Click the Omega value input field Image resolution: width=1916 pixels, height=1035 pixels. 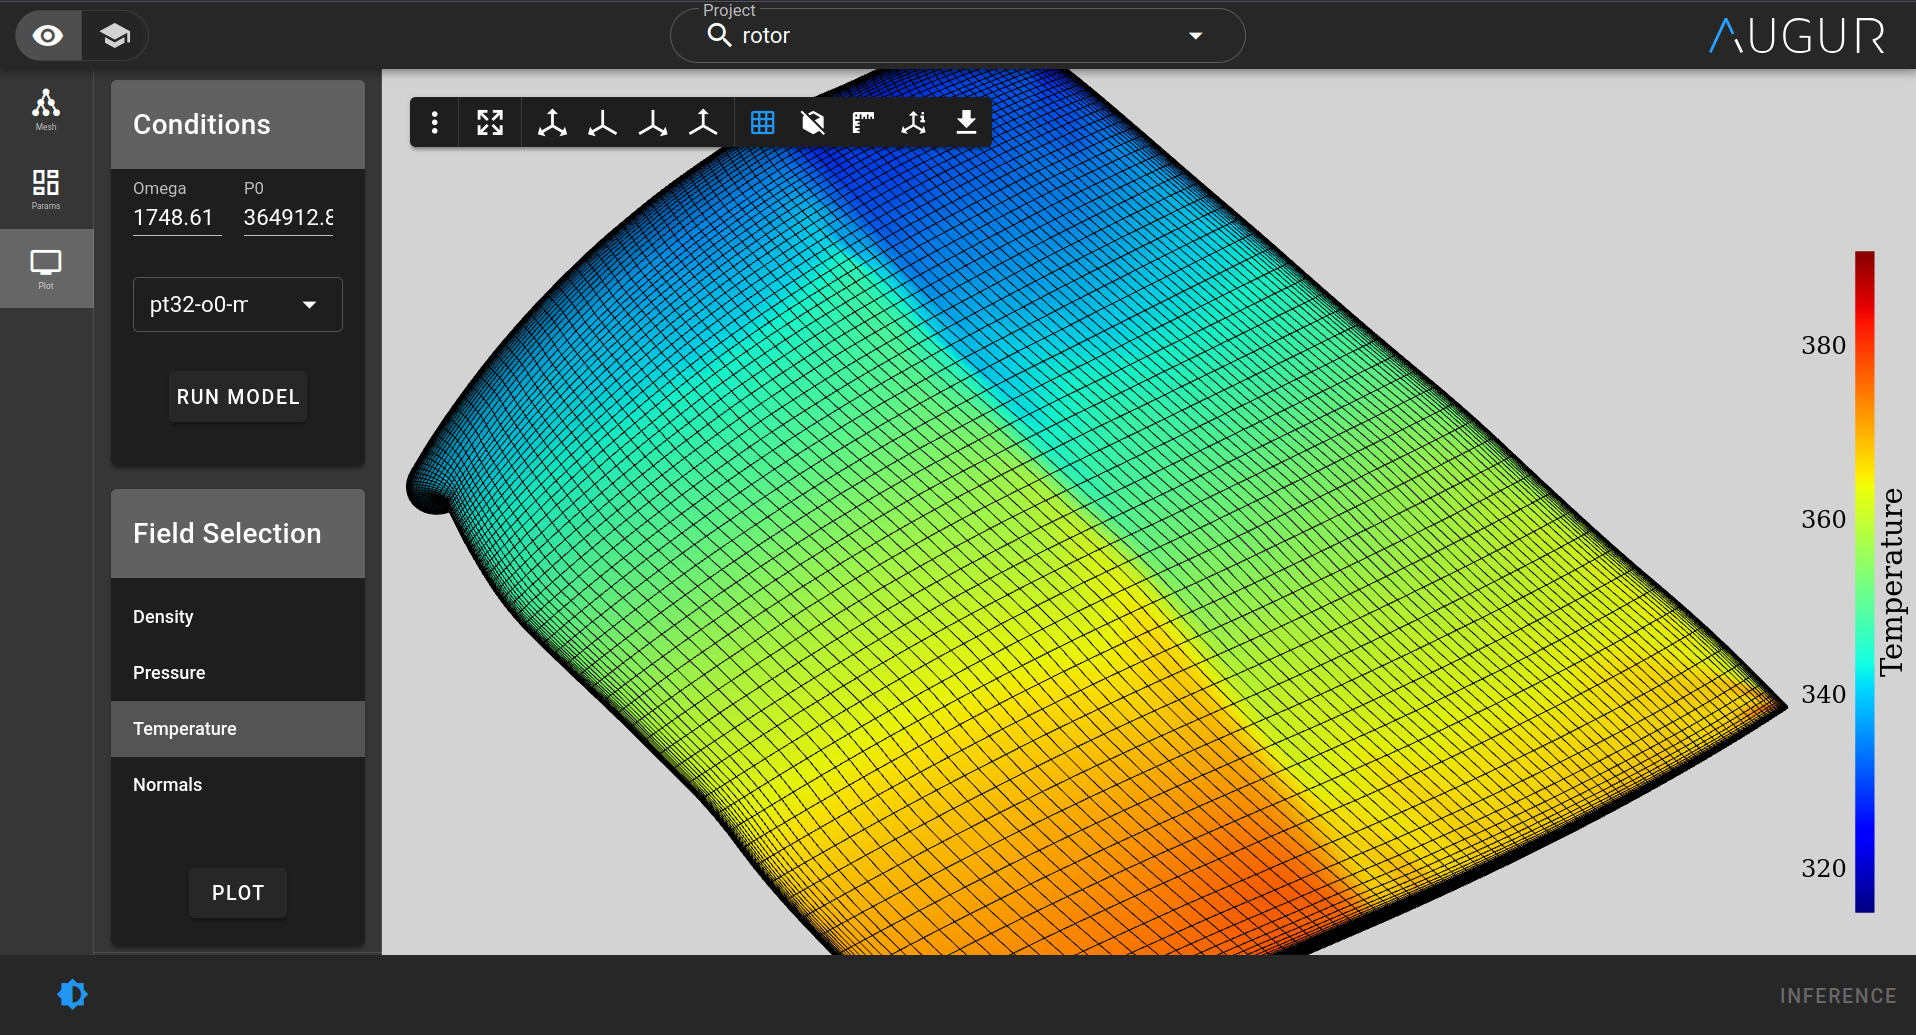click(x=177, y=217)
